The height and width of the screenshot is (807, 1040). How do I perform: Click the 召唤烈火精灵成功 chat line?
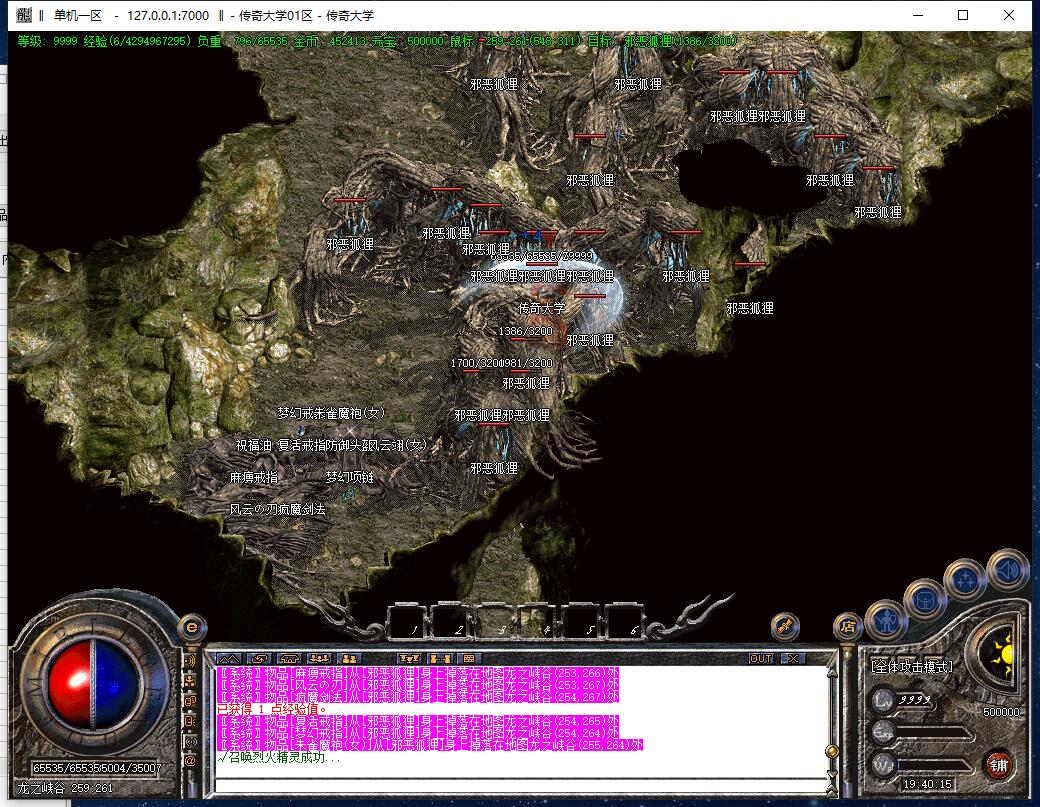click(279, 757)
